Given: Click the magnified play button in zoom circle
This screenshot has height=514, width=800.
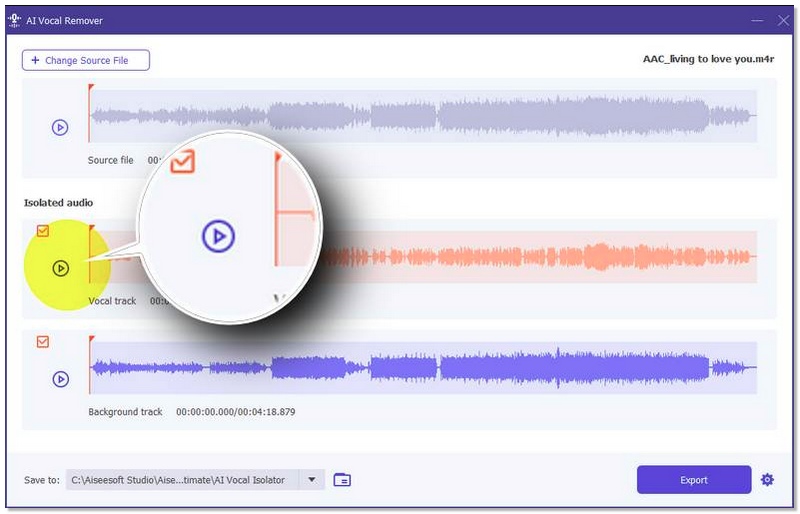Looking at the screenshot, I should pos(218,236).
